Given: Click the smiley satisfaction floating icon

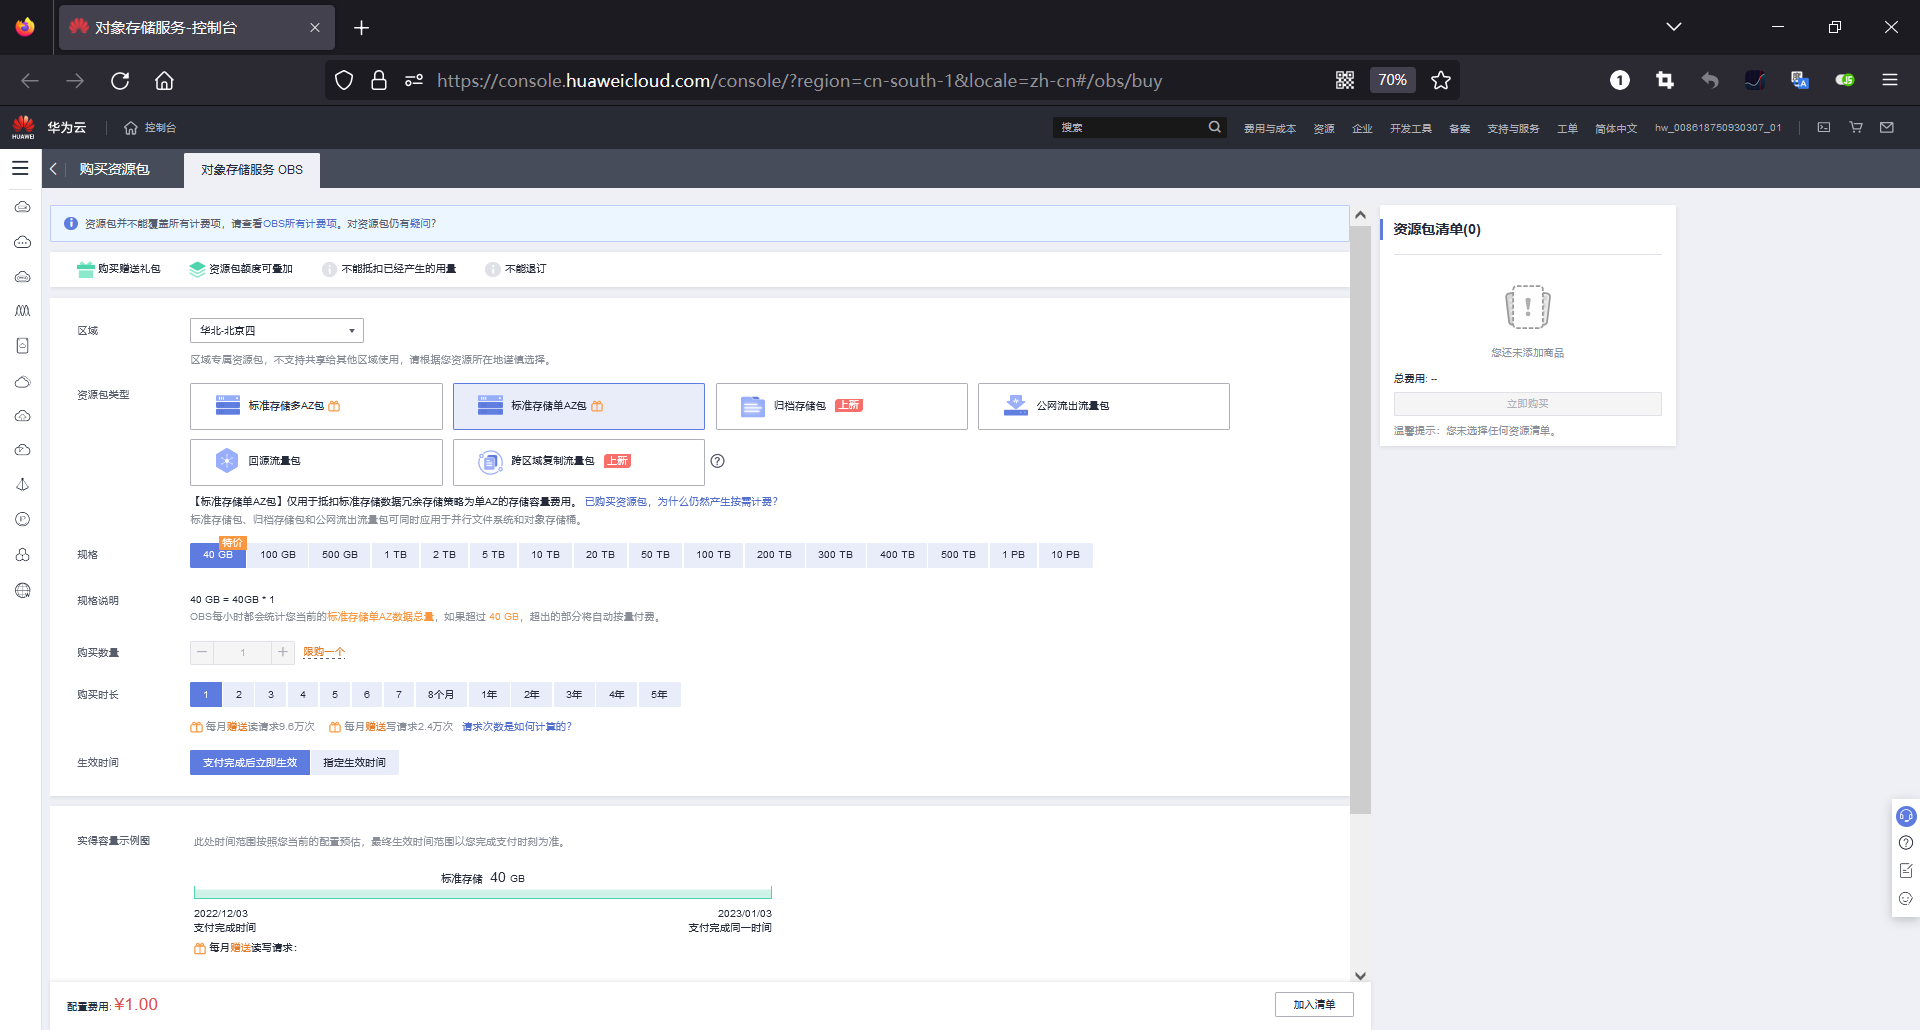Looking at the screenshot, I should coord(1906,899).
